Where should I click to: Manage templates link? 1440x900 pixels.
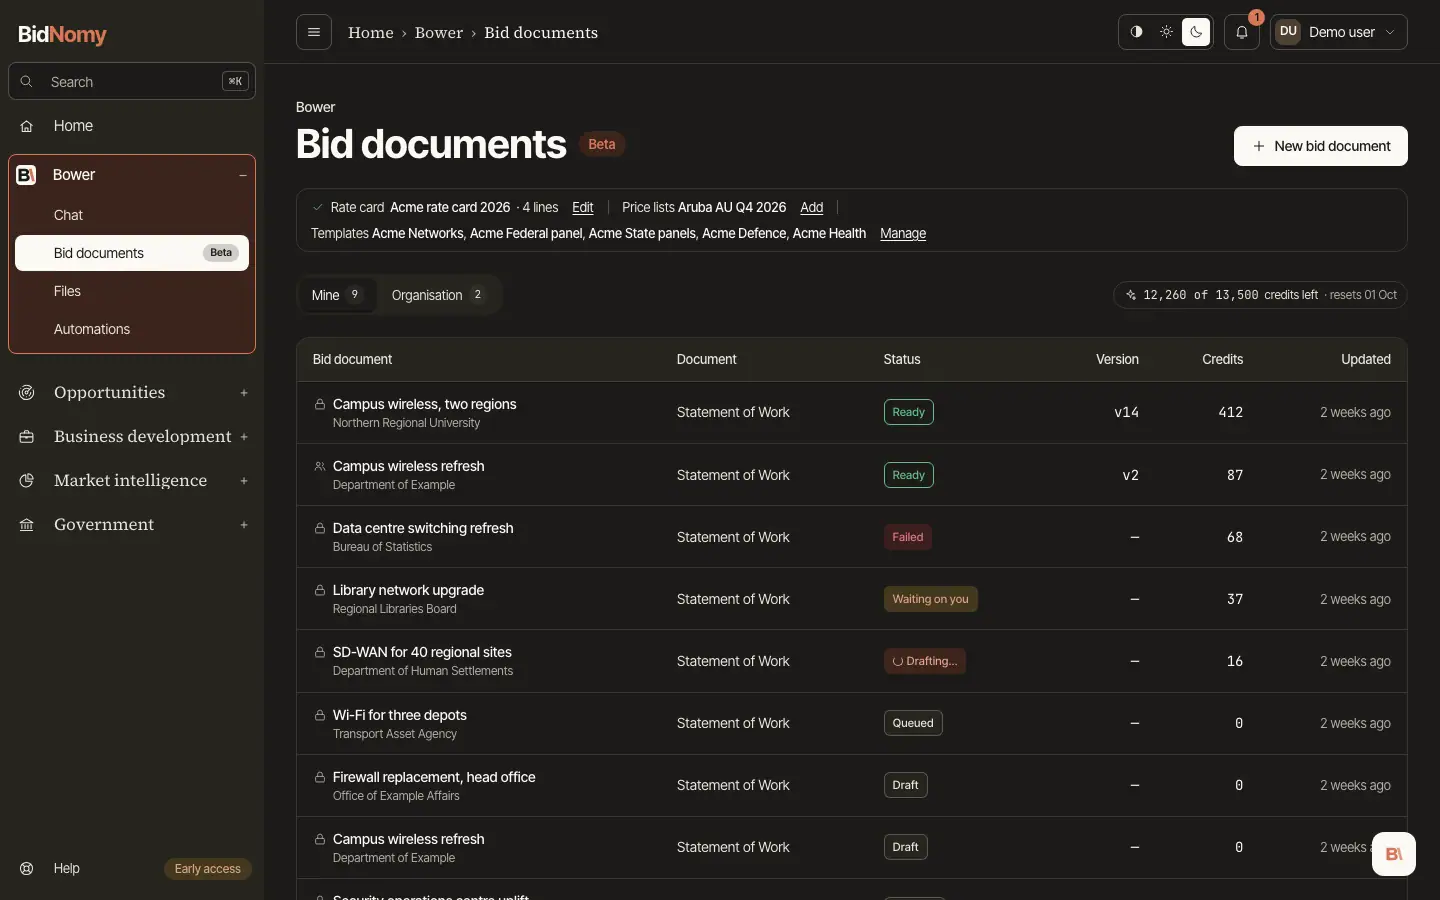click(x=903, y=234)
